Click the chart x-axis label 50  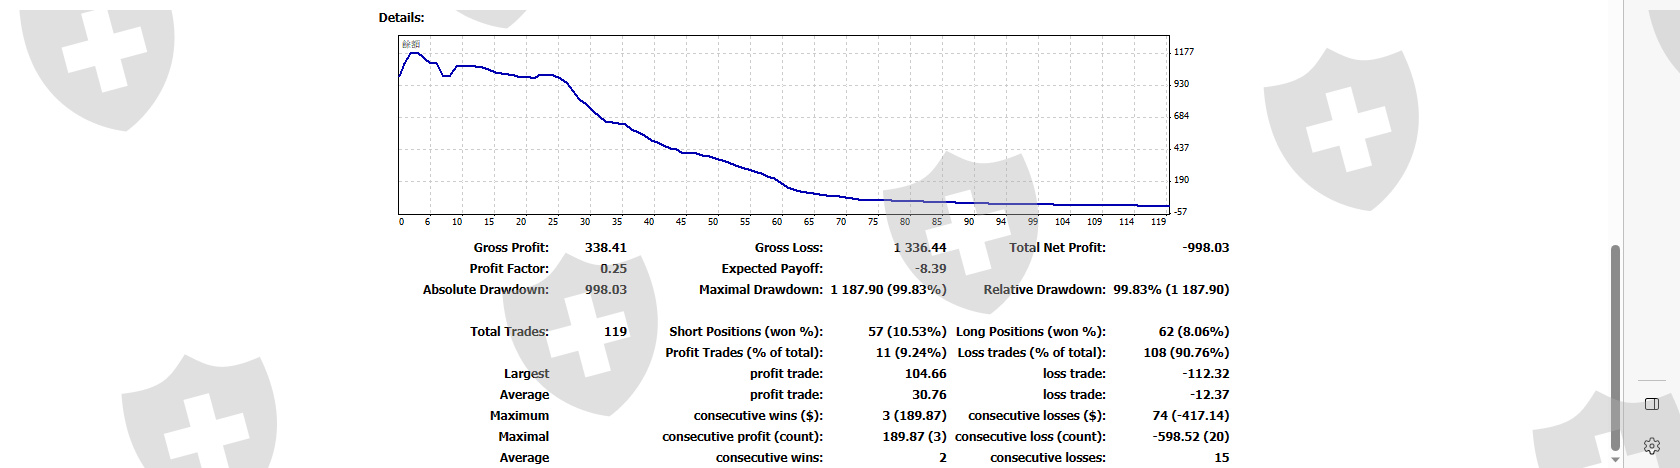[713, 222]
